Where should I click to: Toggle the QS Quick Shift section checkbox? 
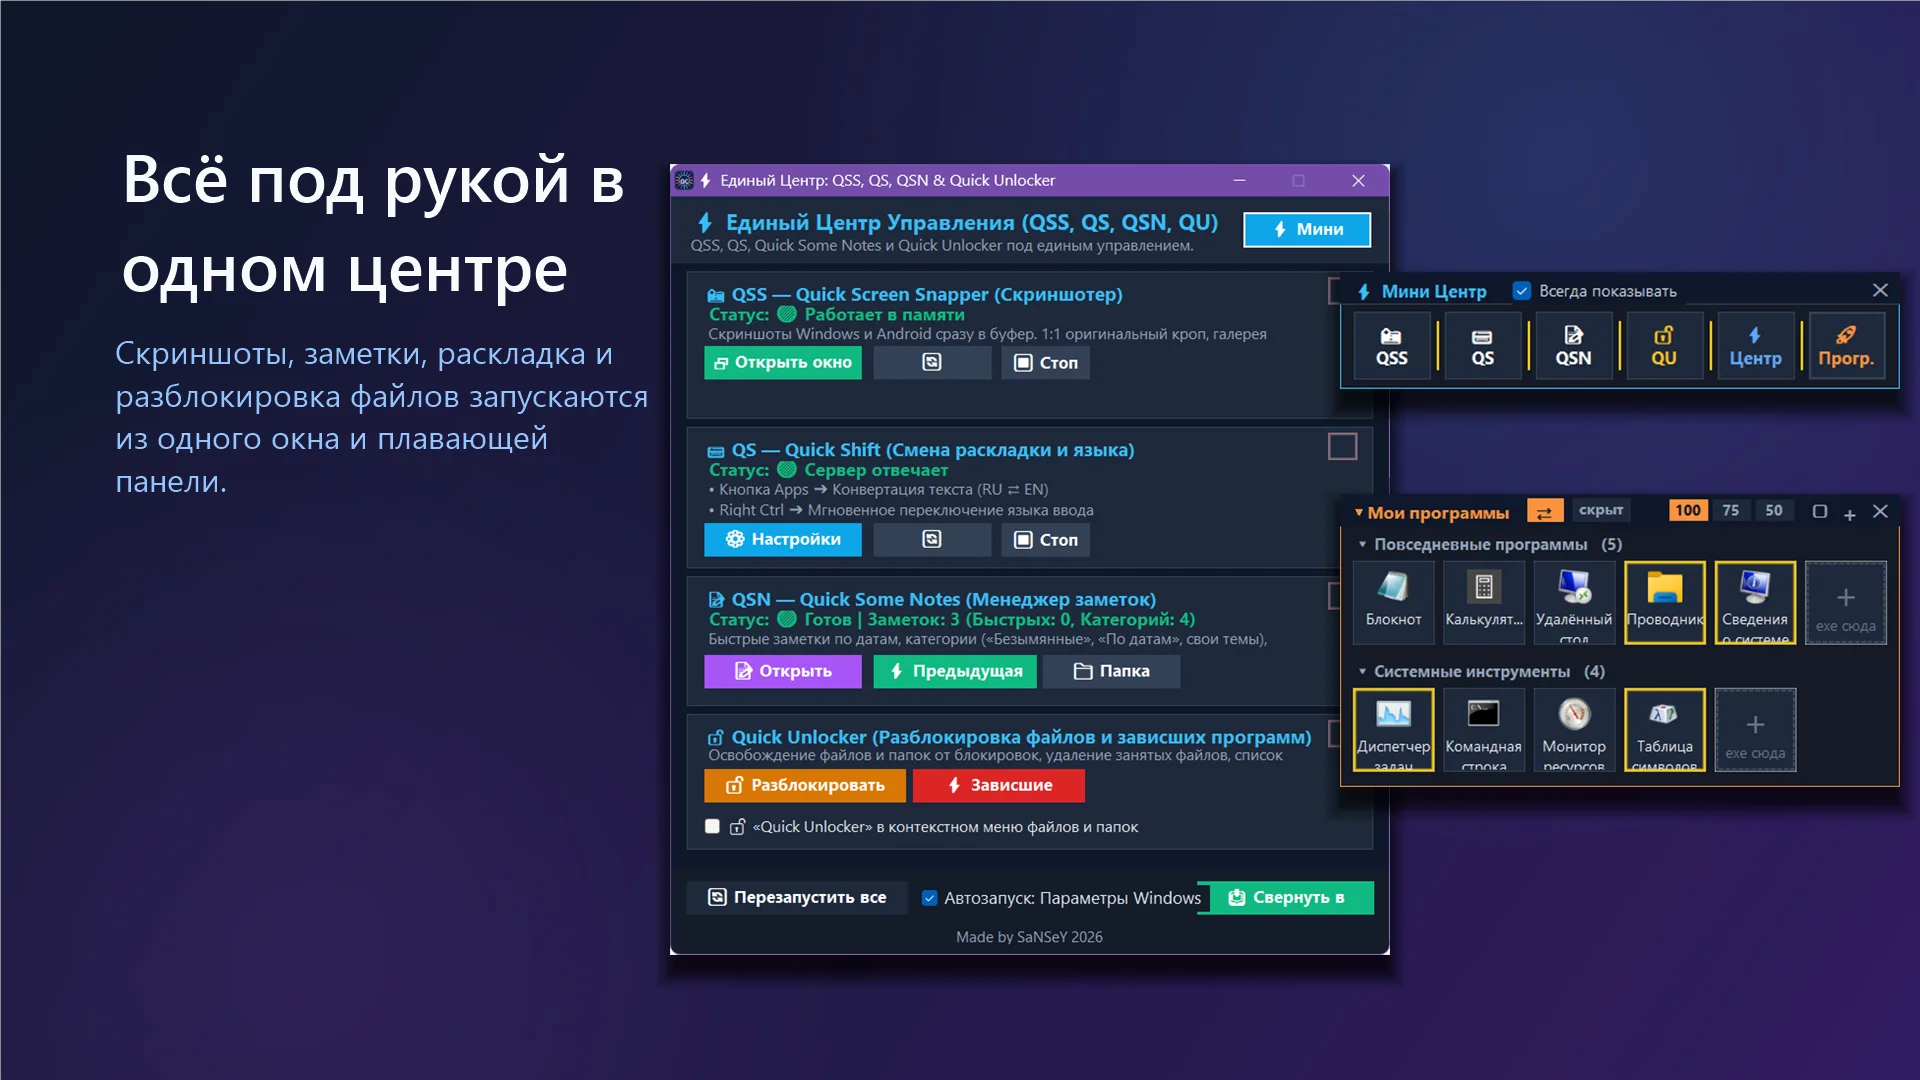pos(1342,446)
